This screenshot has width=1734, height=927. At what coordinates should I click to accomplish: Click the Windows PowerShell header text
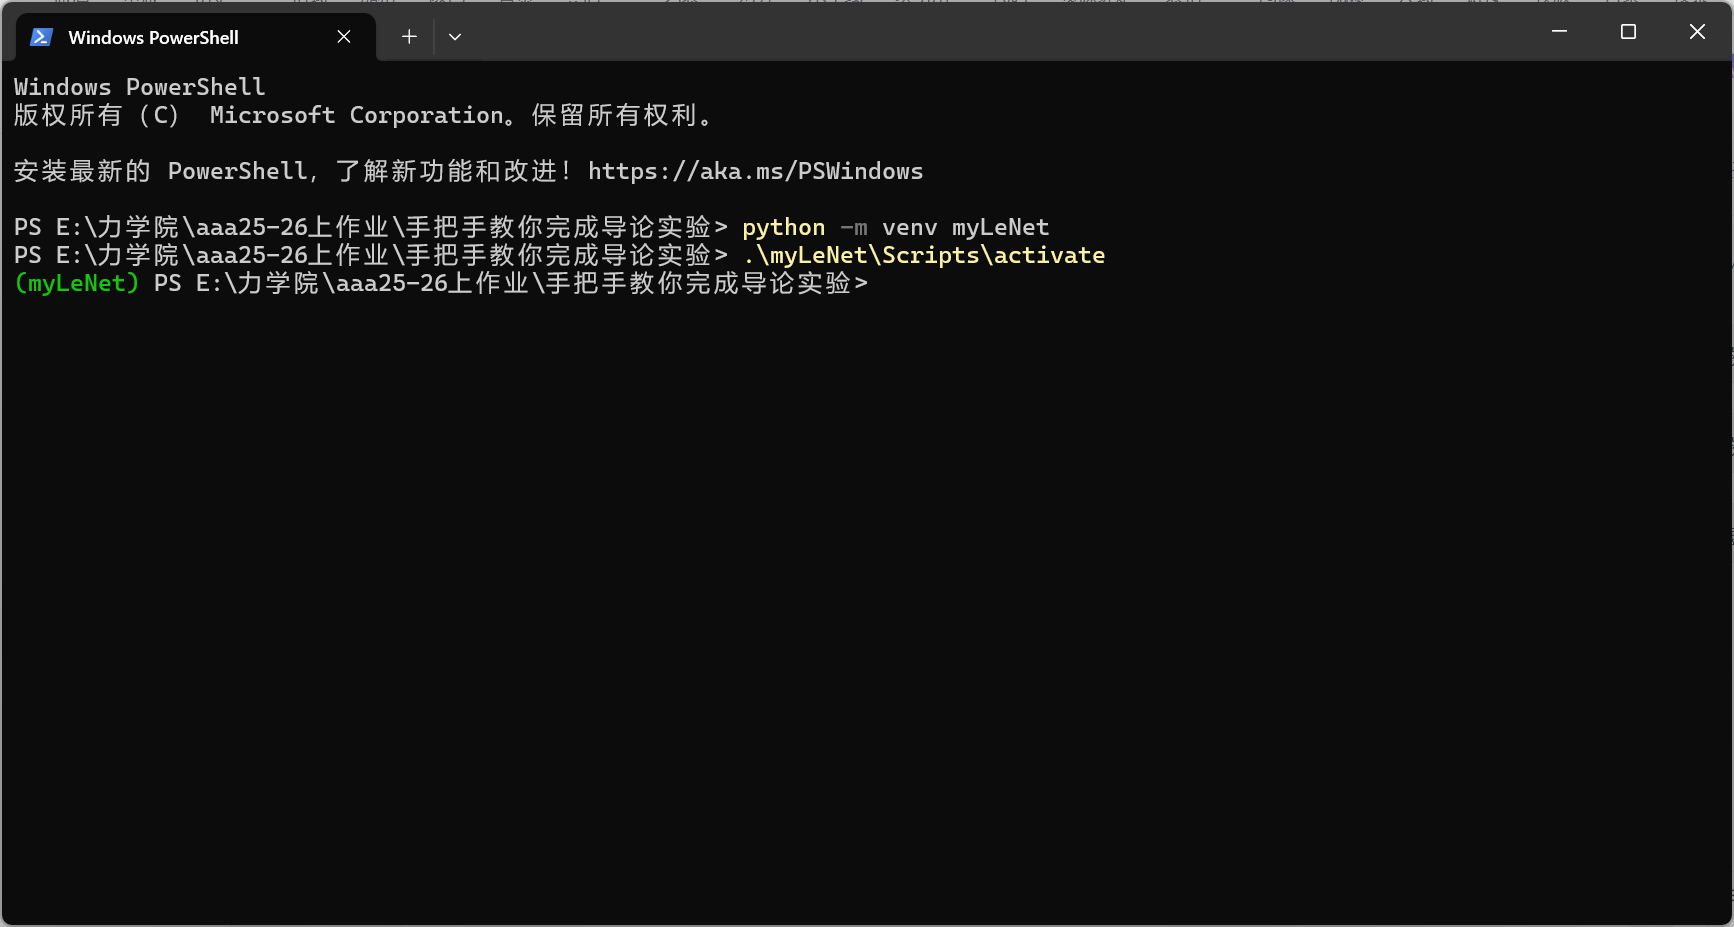[x=138, y=87]
